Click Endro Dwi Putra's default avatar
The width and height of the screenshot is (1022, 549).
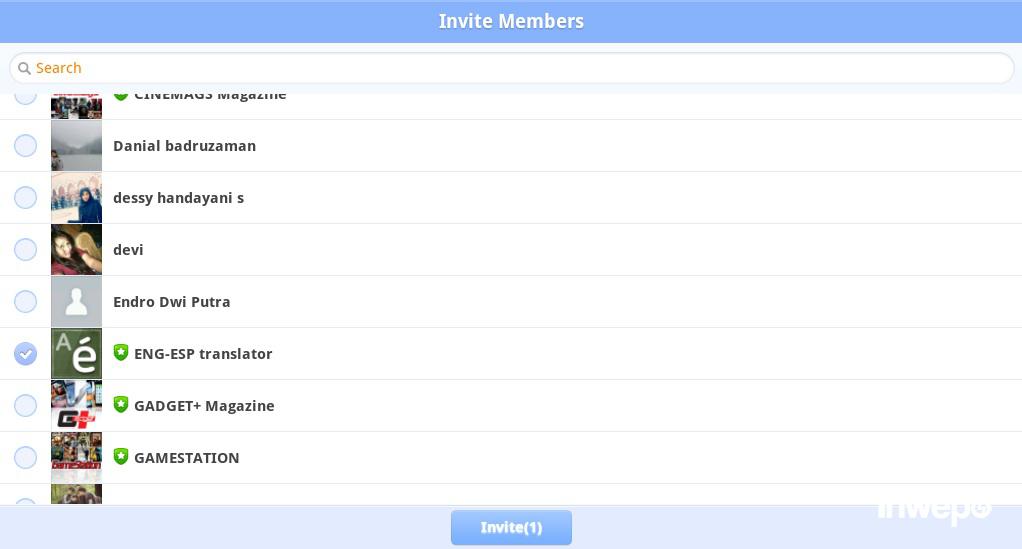[x=76, y=302]
